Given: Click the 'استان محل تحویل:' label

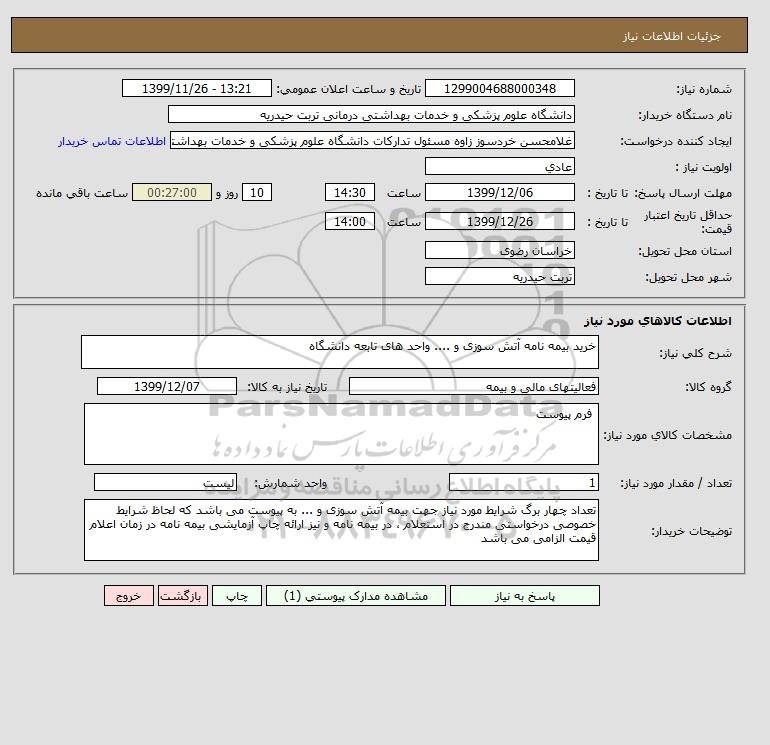Looking at the screenshot, I should (x=685, y=251).
